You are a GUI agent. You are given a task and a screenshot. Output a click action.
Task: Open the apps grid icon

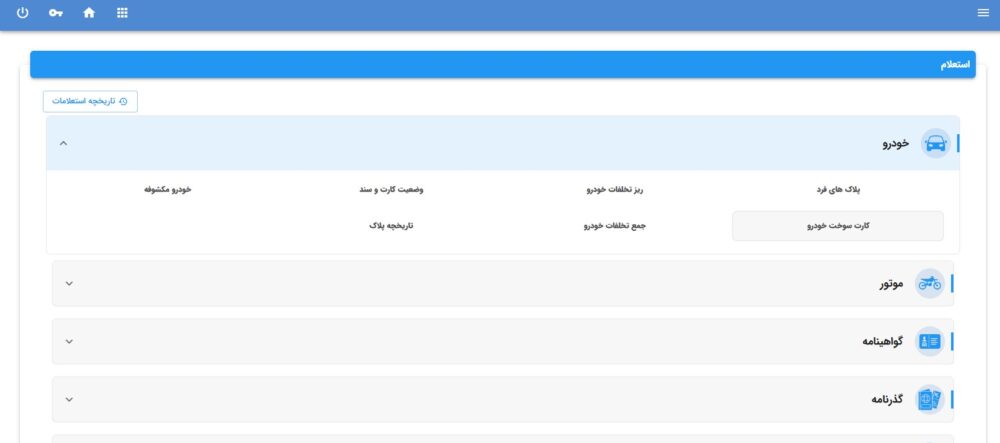click(x=122, y=13)
